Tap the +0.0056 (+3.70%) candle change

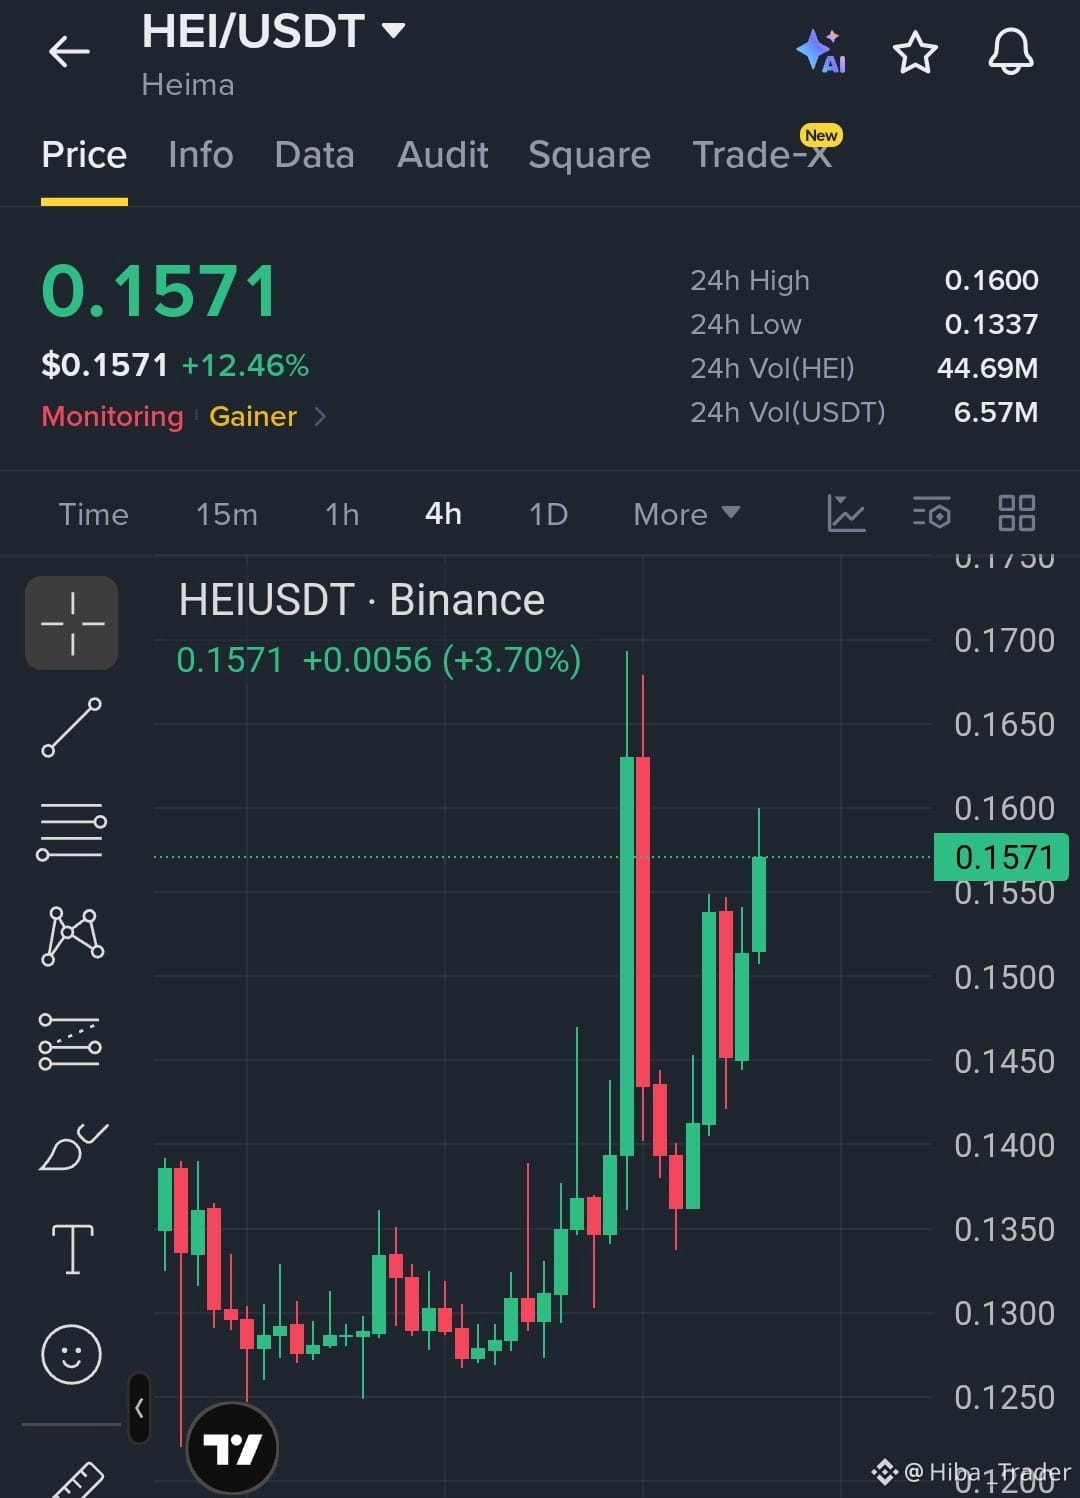coord(441,660)
